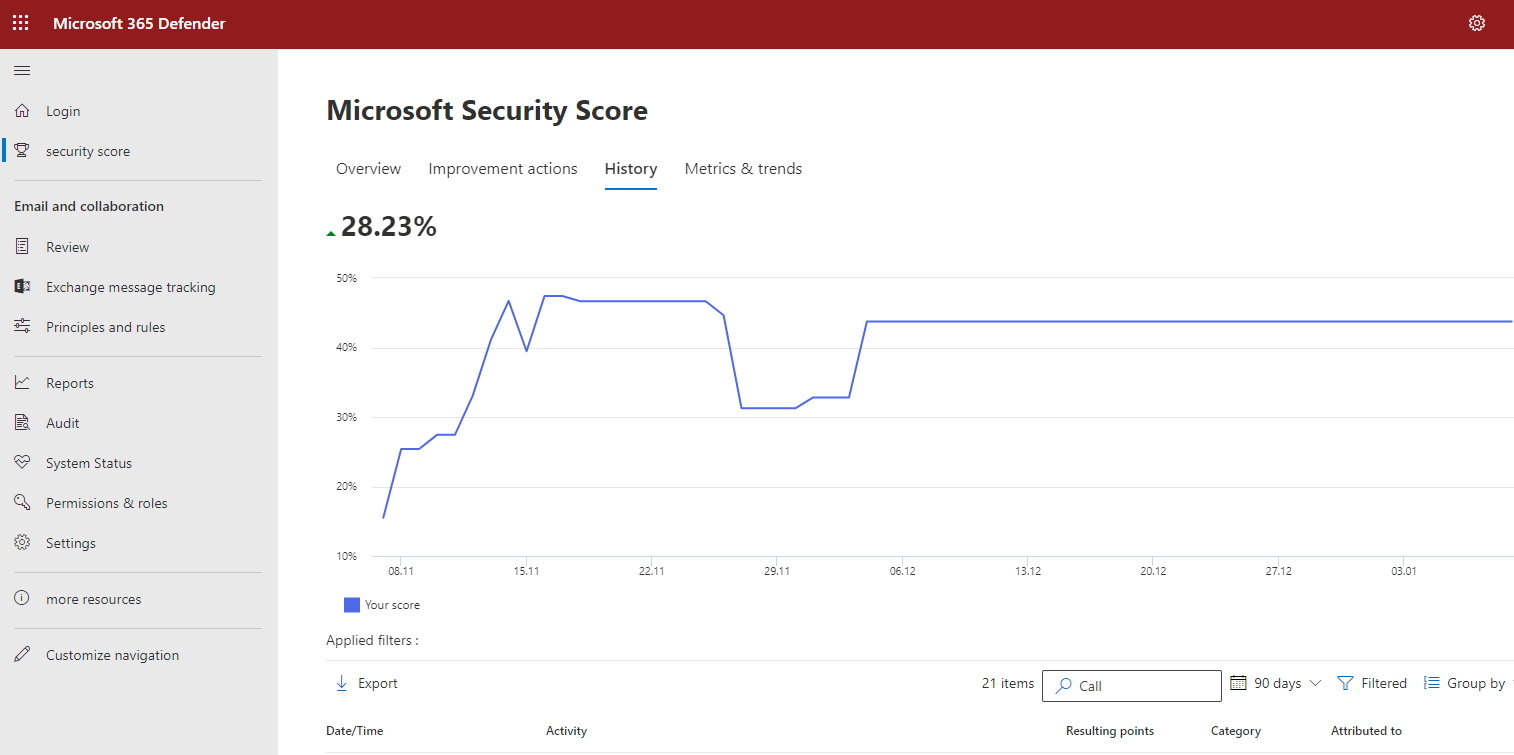Image resolution: width=1514 pixels, height=755 pixels.
Task: Click the Microsoft Security Score heading
Action: 487,110
